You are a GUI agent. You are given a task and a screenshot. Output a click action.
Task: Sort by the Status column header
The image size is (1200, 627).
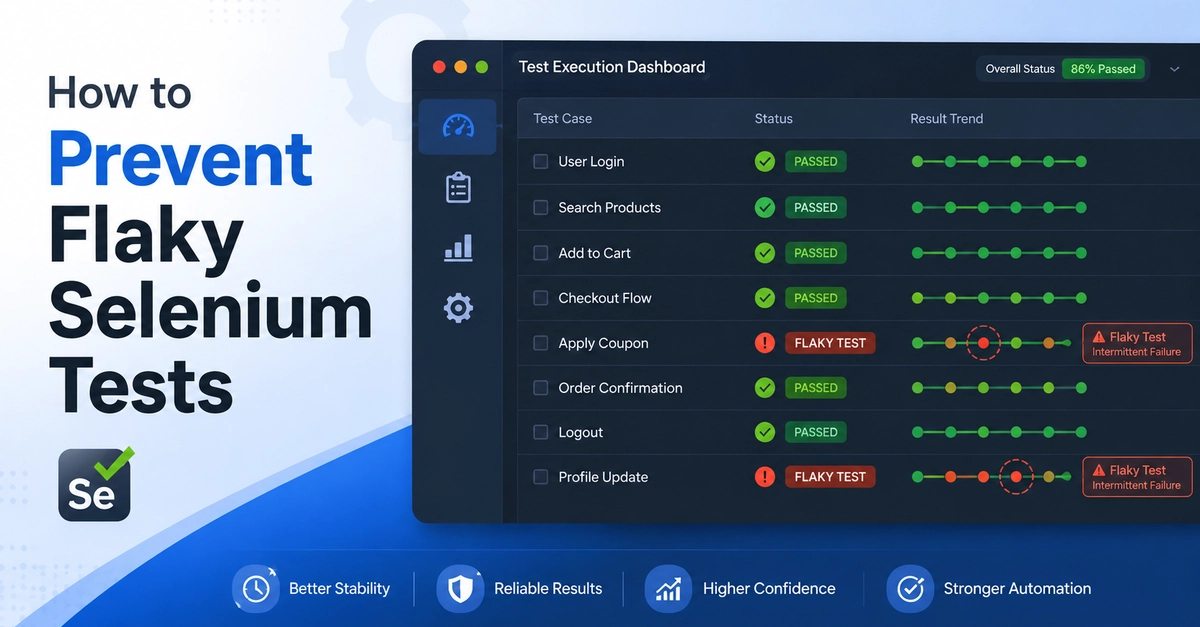pos(773,118)
